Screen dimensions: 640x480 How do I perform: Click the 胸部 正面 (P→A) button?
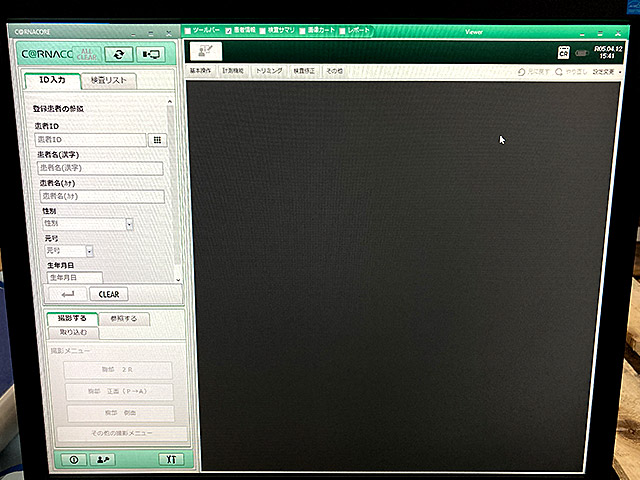pyautogui.click(x=119, y=391)
